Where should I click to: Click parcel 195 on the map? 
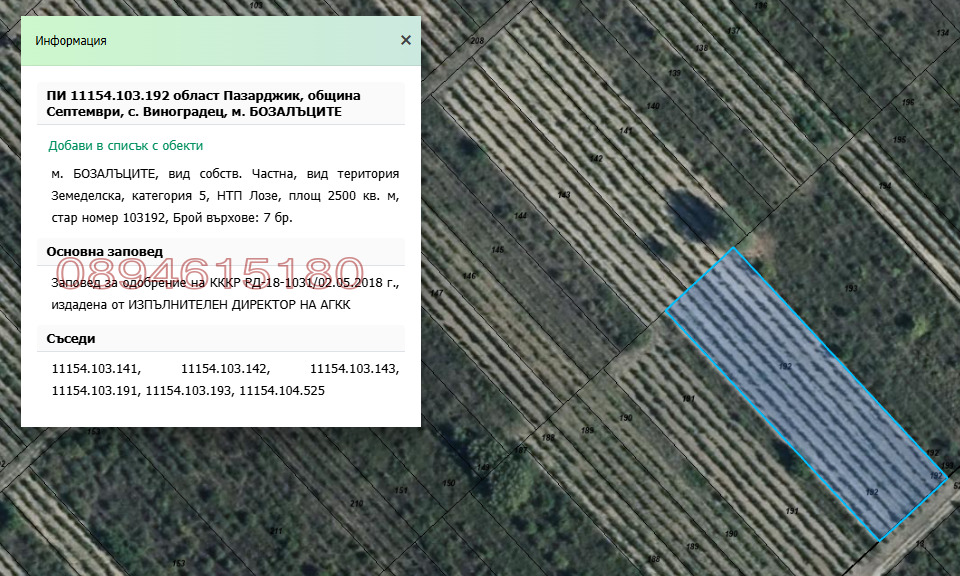pyautogui.click(x=899, y=140)
